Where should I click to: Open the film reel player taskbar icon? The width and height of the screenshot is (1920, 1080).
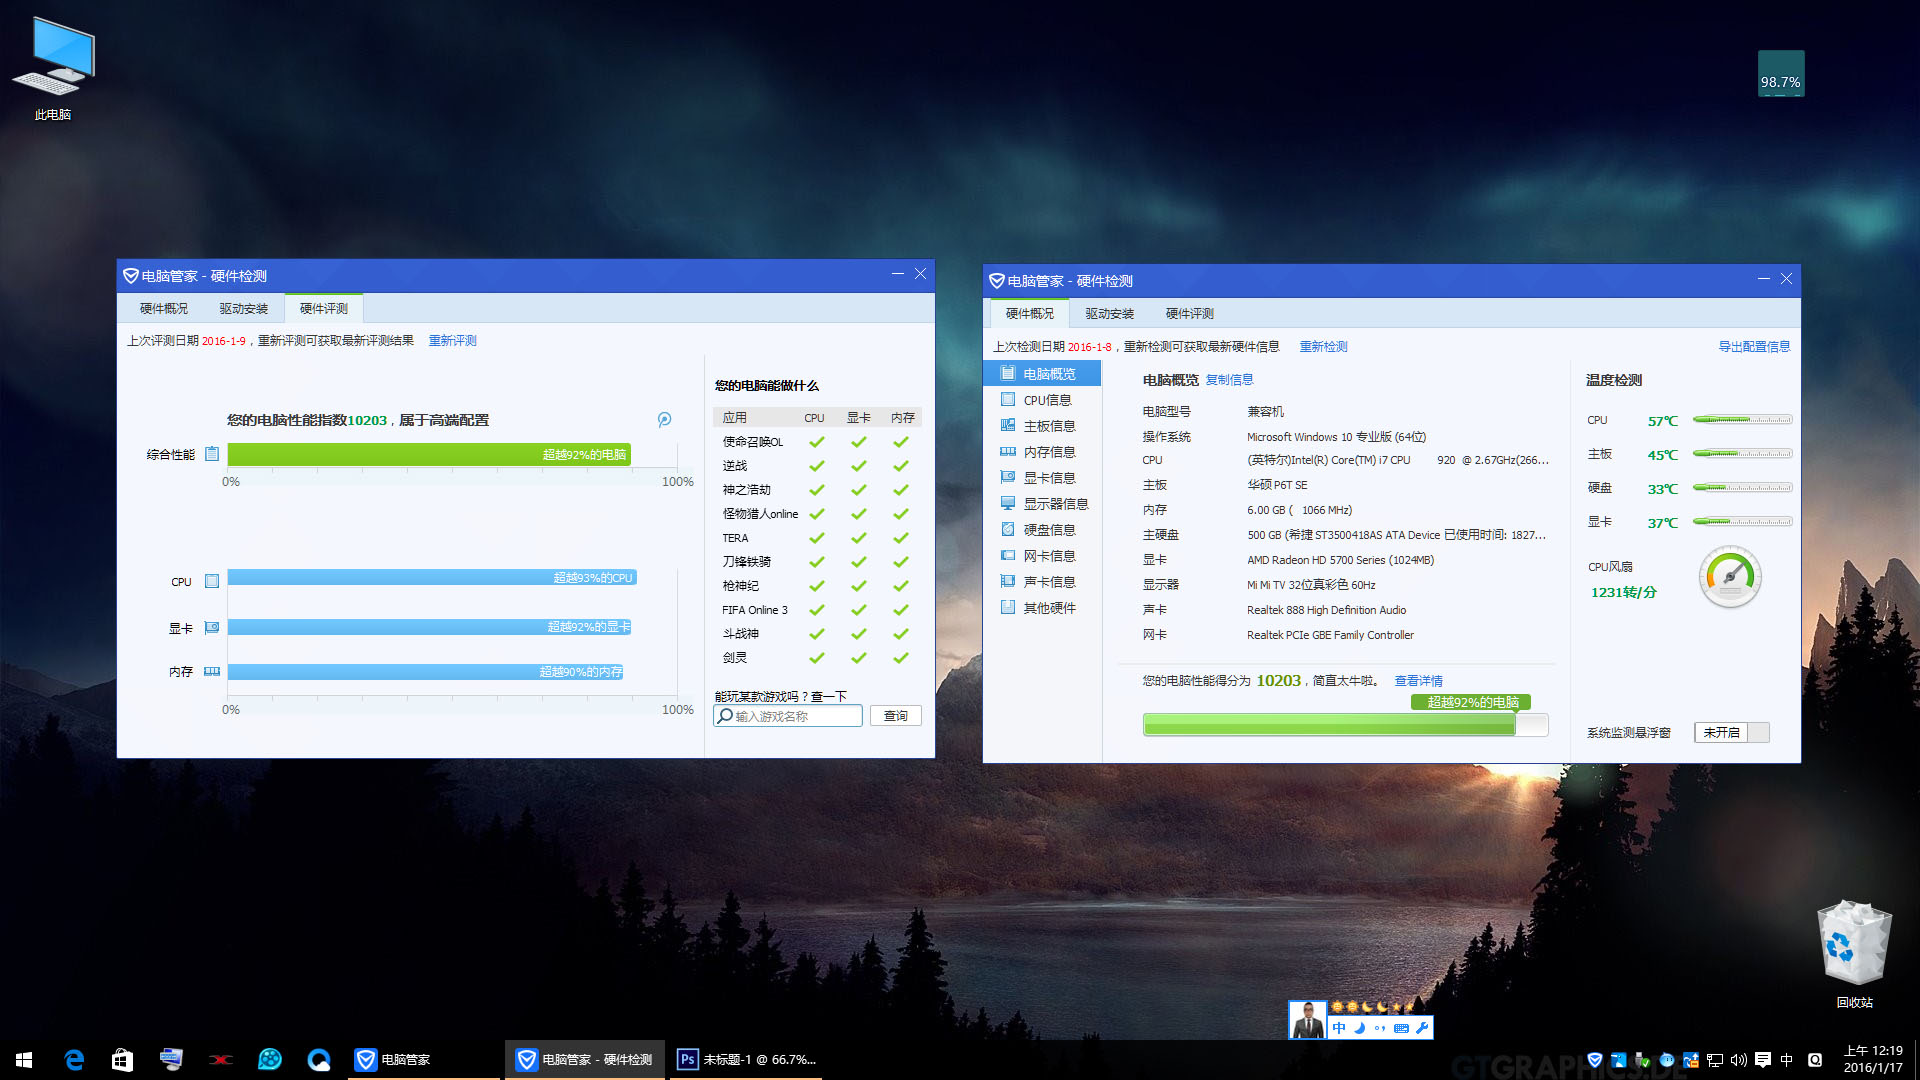click(269, 1060)
